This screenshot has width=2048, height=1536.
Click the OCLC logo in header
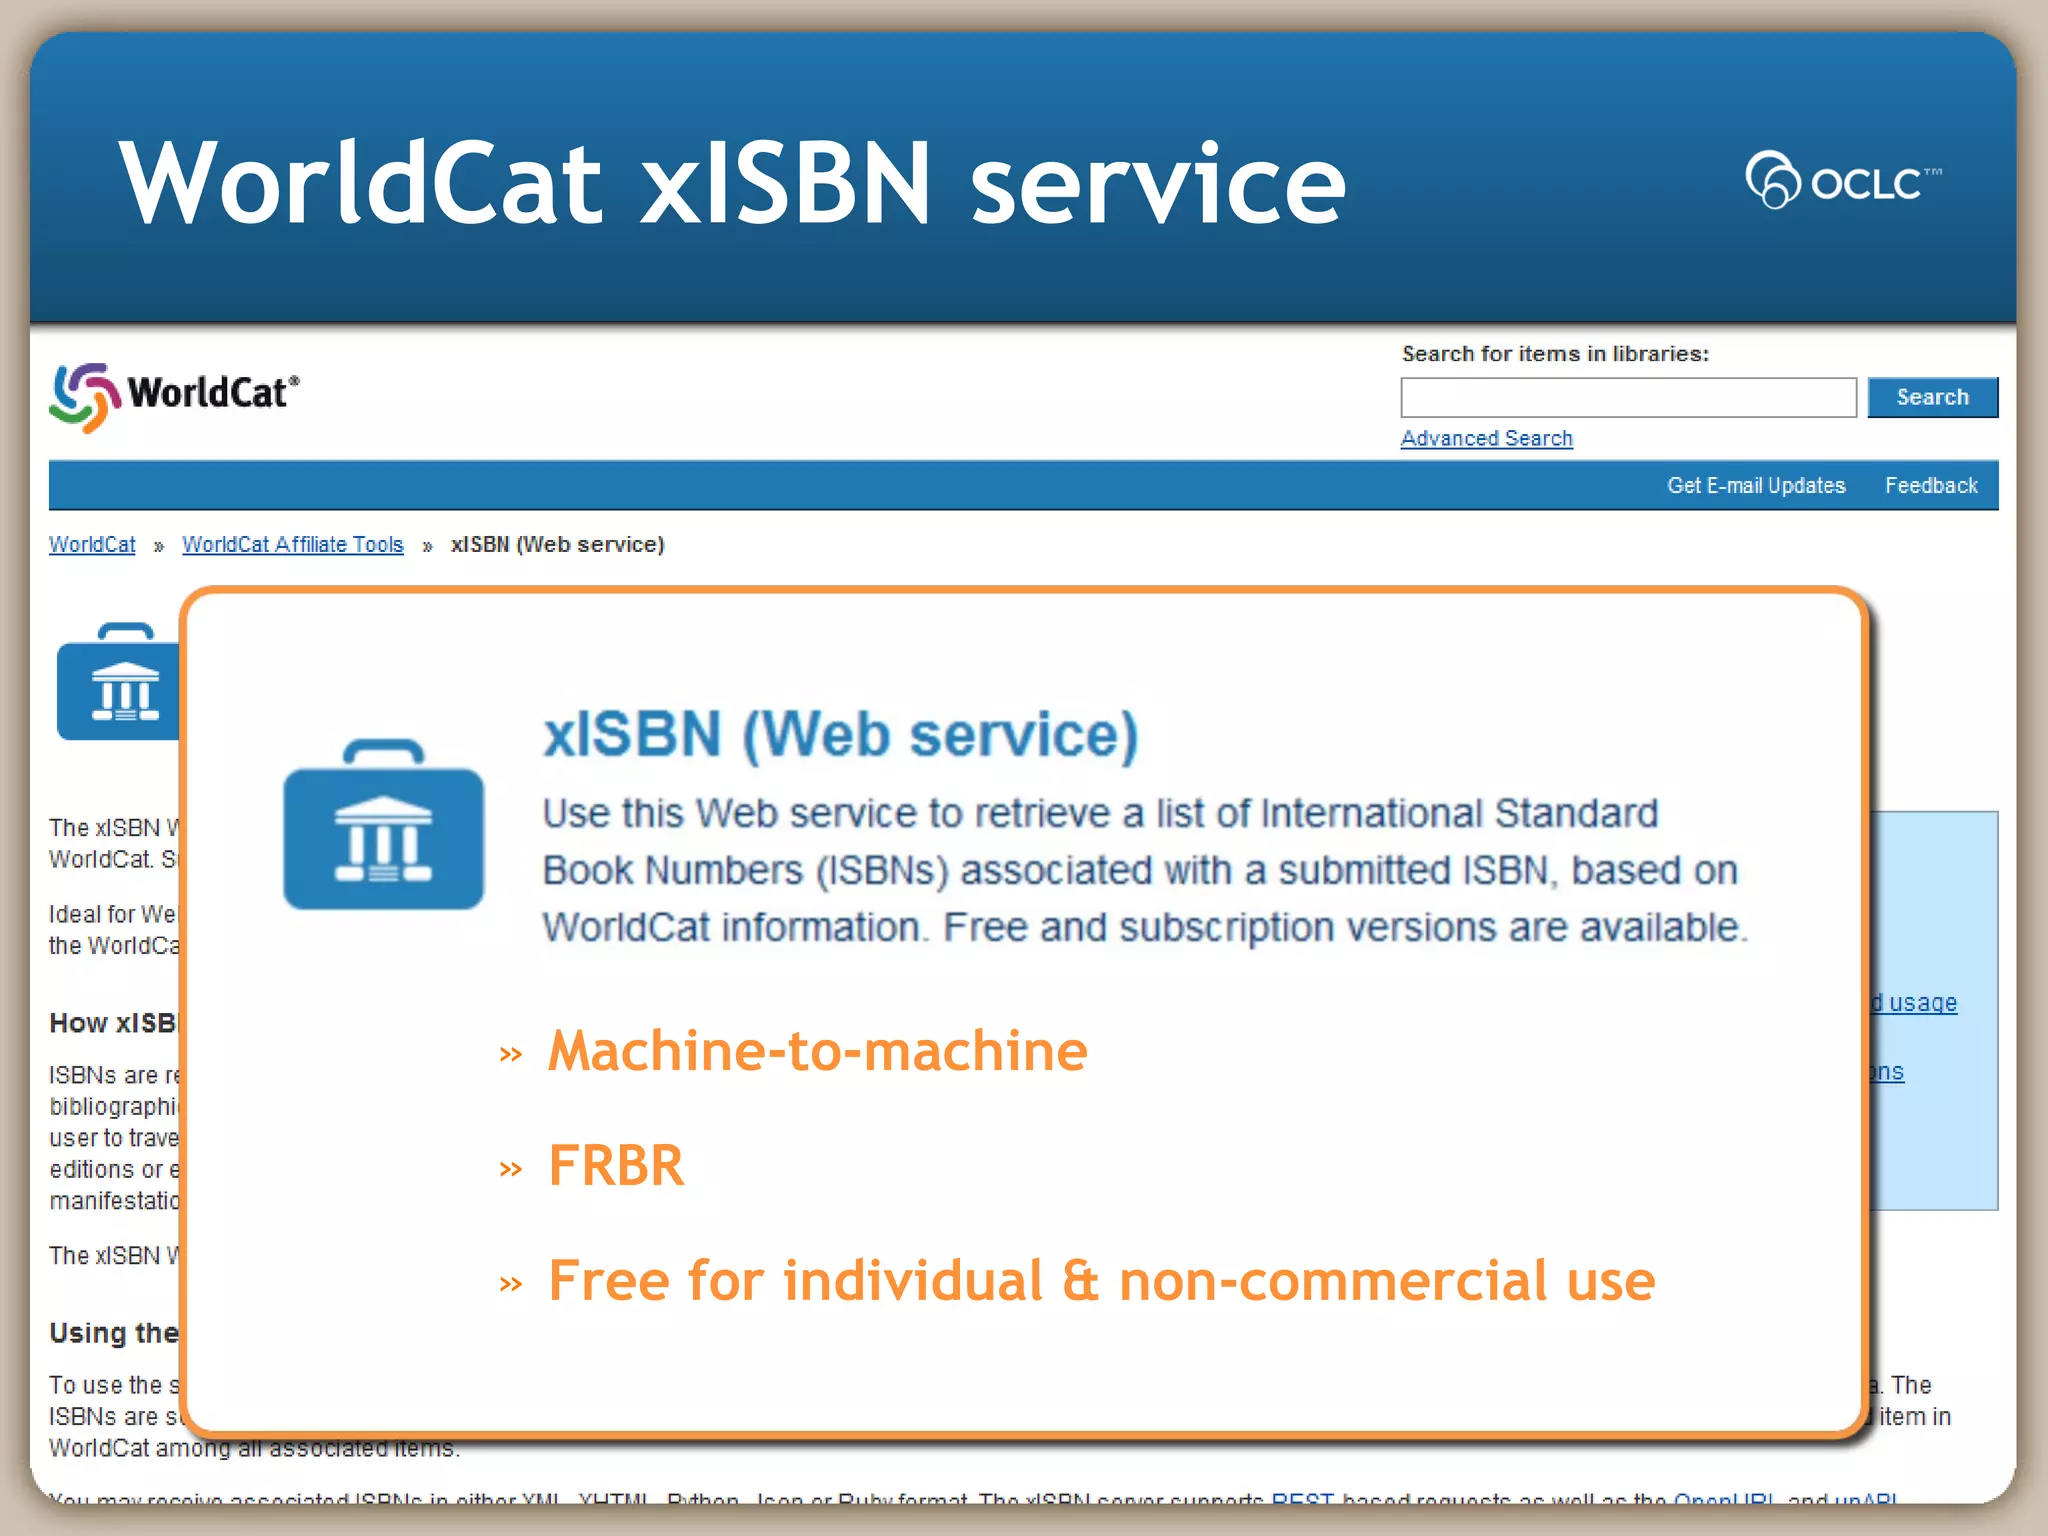pos(1843,180)
